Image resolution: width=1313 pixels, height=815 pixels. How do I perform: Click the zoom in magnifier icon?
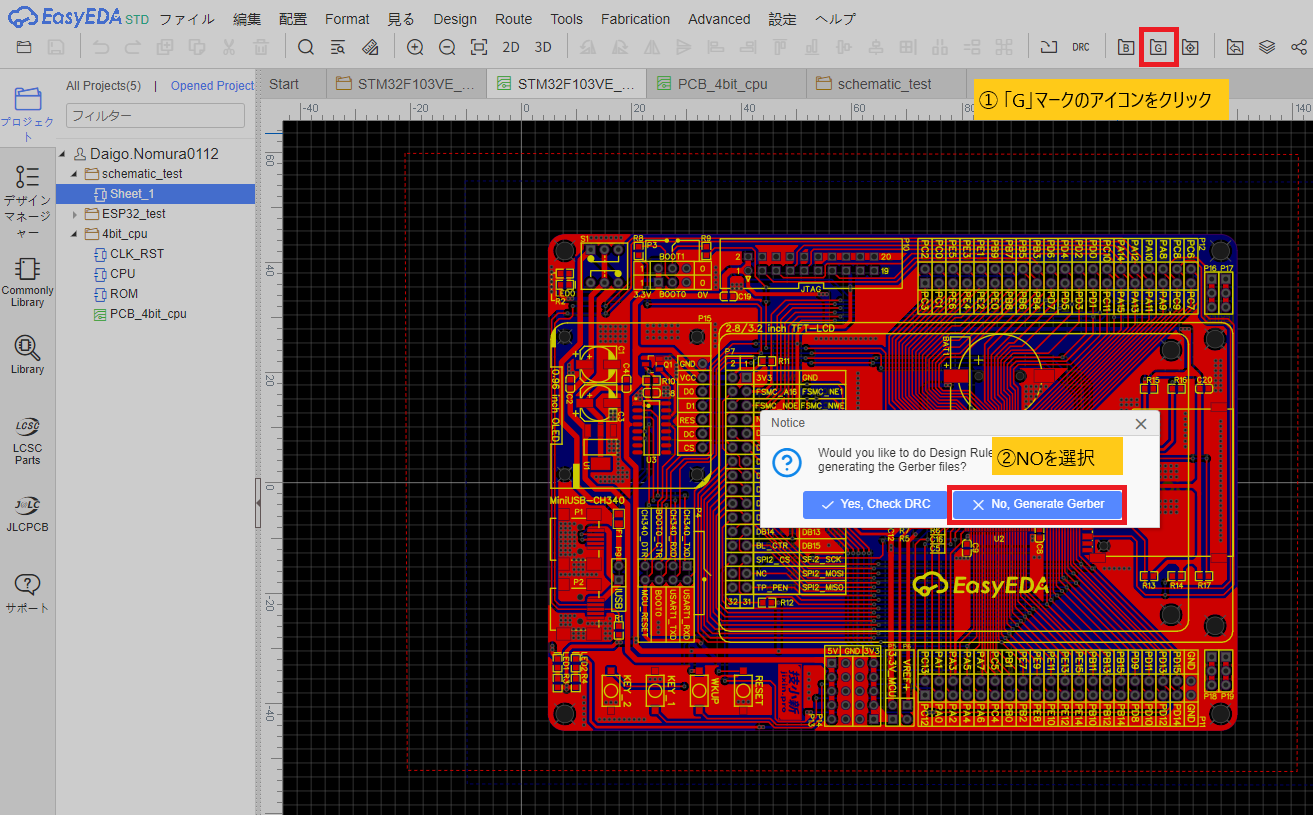click(x=415, y=47)
